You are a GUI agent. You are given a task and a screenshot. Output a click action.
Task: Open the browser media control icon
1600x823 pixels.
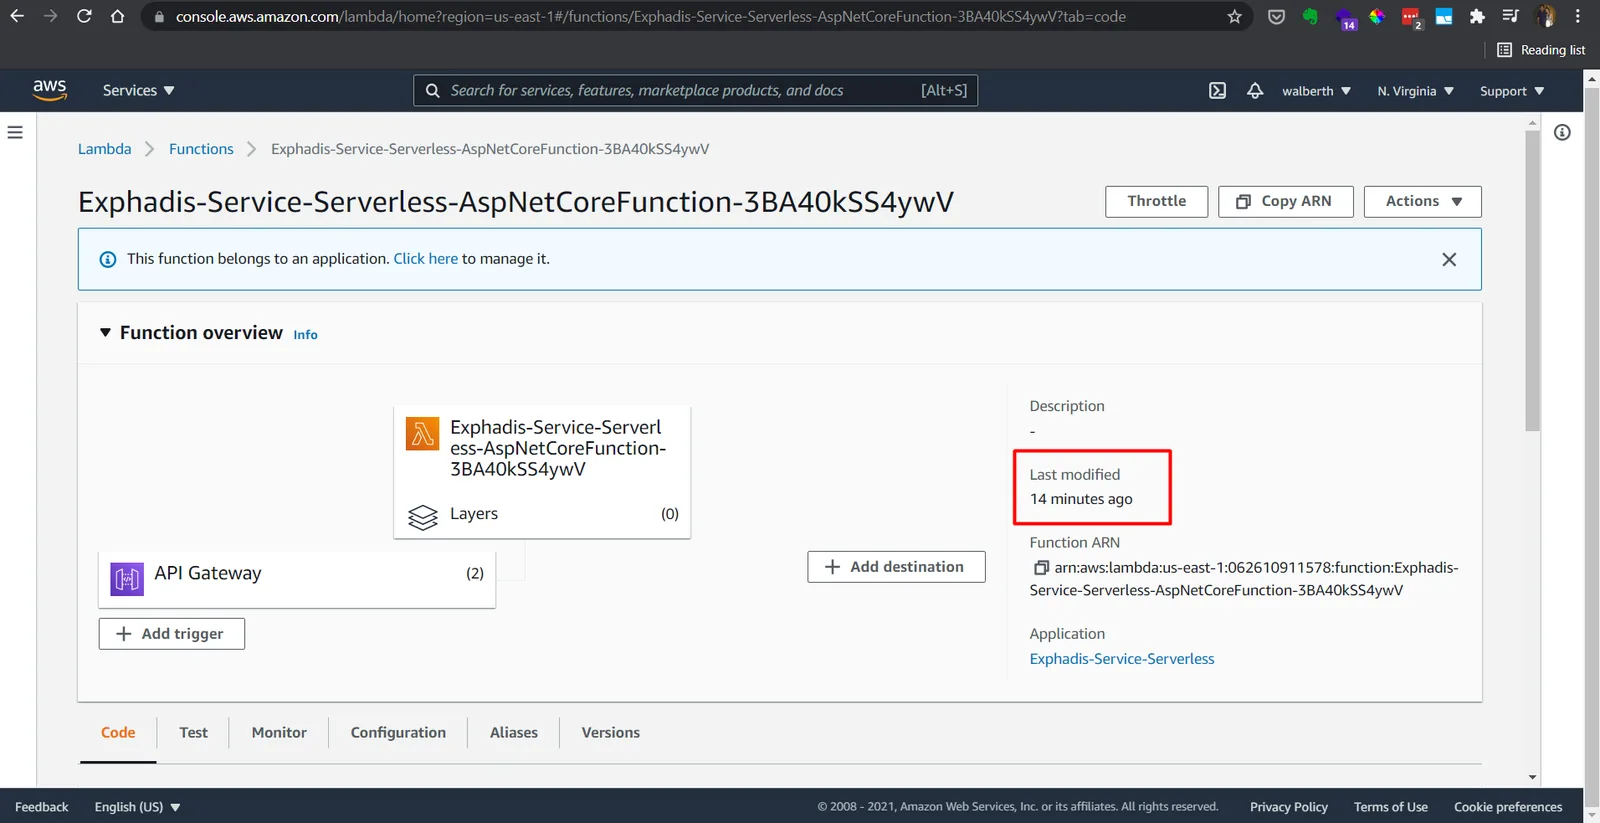[1511, 16]
